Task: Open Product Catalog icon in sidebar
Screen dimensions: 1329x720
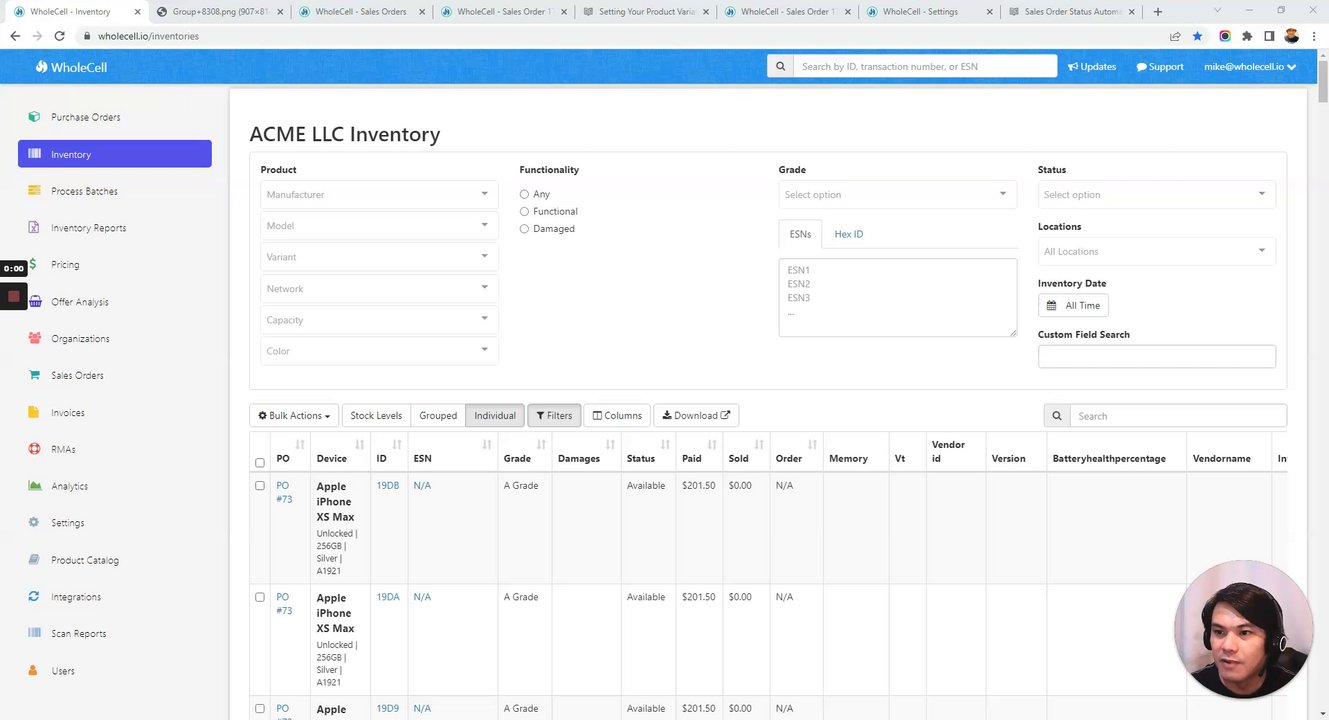Action: pos(34,560)
